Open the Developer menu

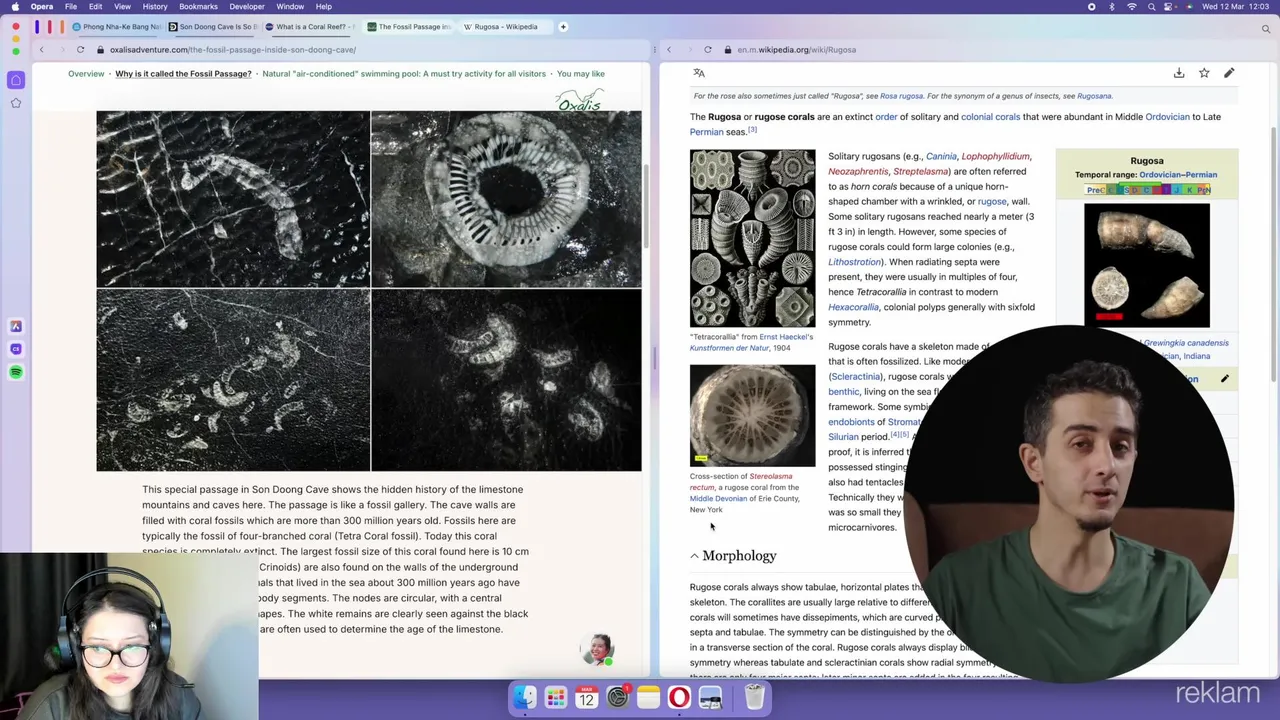(247, 7)
